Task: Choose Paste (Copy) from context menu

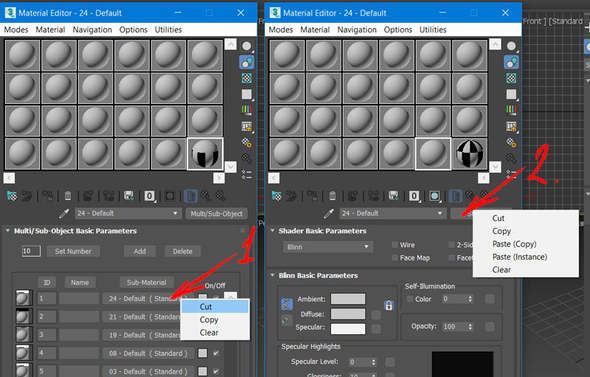Action: coord(526,244)
